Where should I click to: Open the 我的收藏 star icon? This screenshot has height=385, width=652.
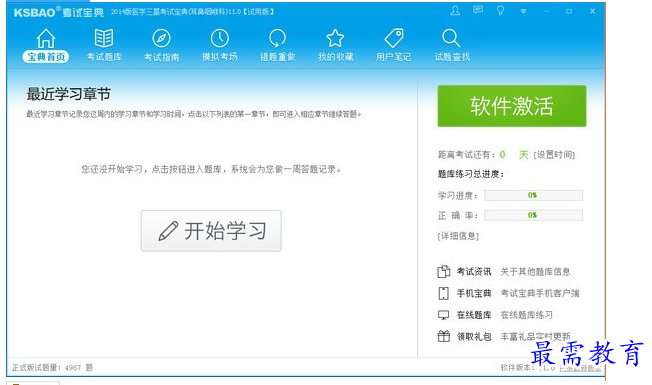pos(335,38)
